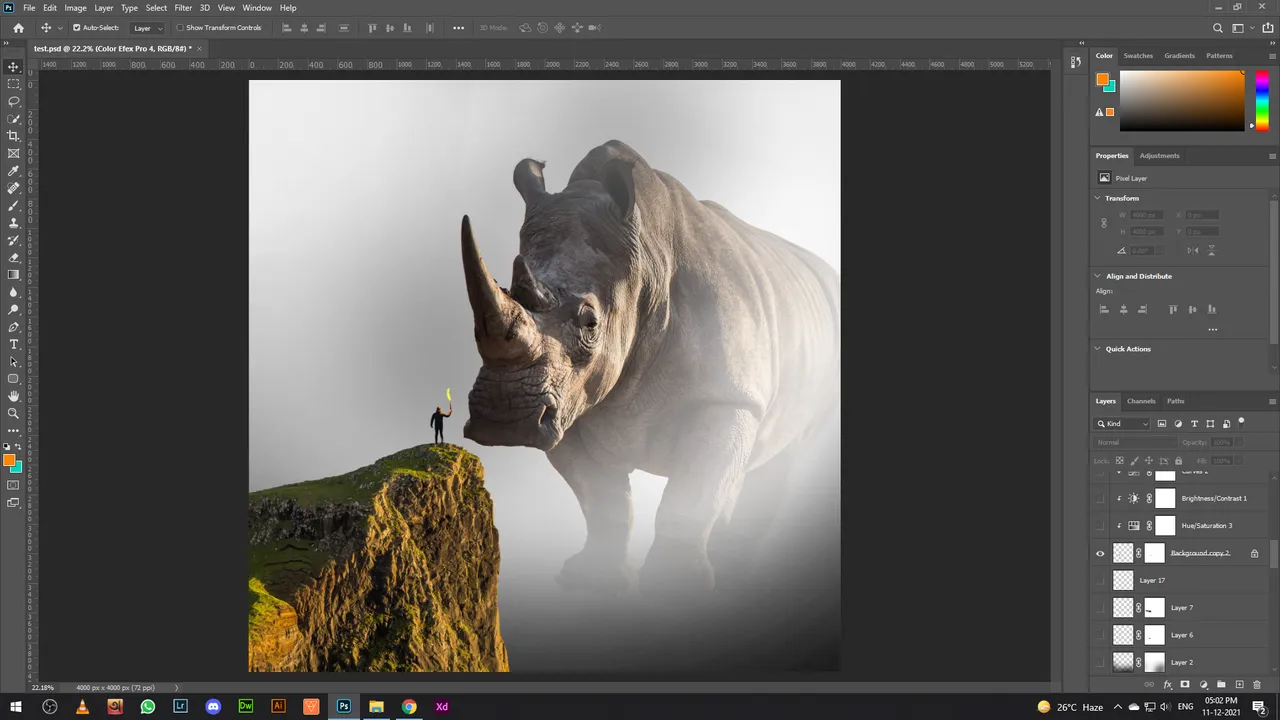Show Layer 6 visibility
Image resolution: width=1280 pixels, height=720 pixels.
click(x=1101, y=635)
